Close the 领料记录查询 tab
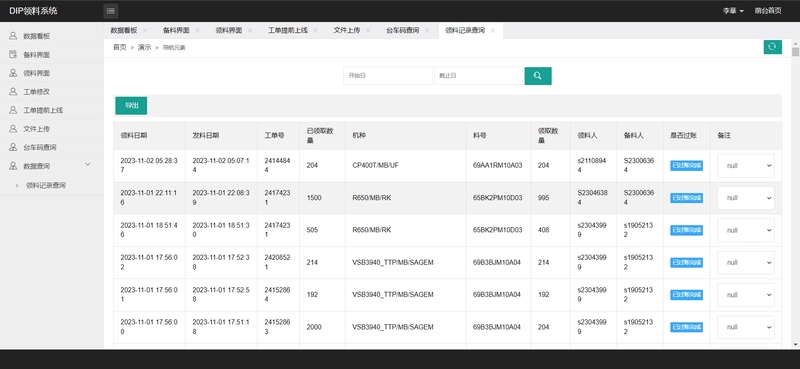Screen dimensions: 800x369 pos(492,31)
